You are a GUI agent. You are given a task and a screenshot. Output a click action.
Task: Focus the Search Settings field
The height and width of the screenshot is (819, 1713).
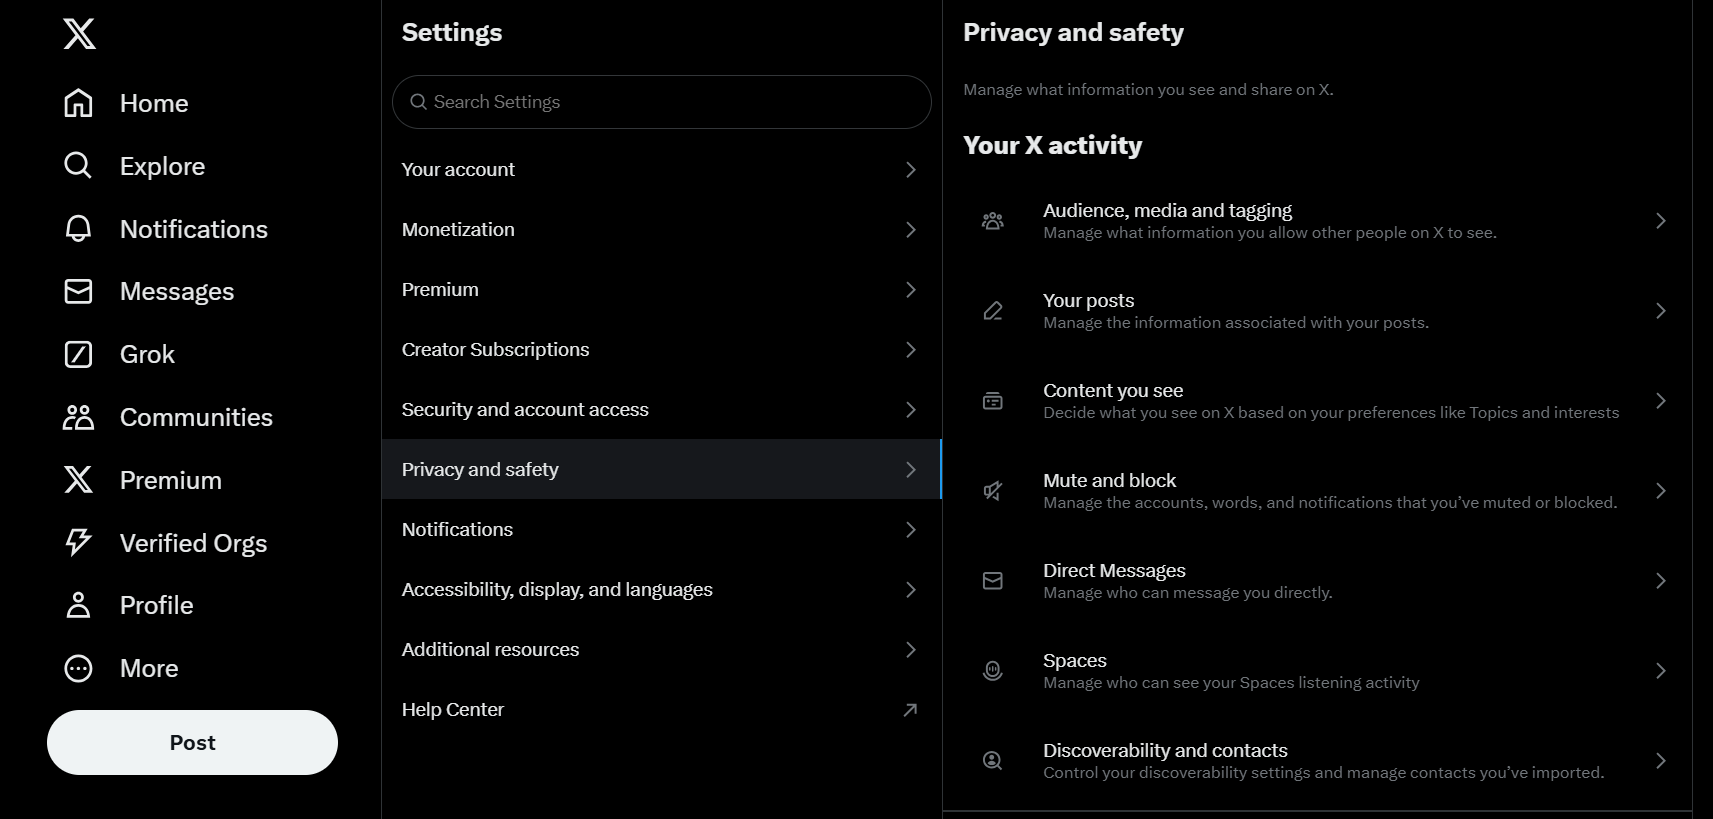pos(661,102)
